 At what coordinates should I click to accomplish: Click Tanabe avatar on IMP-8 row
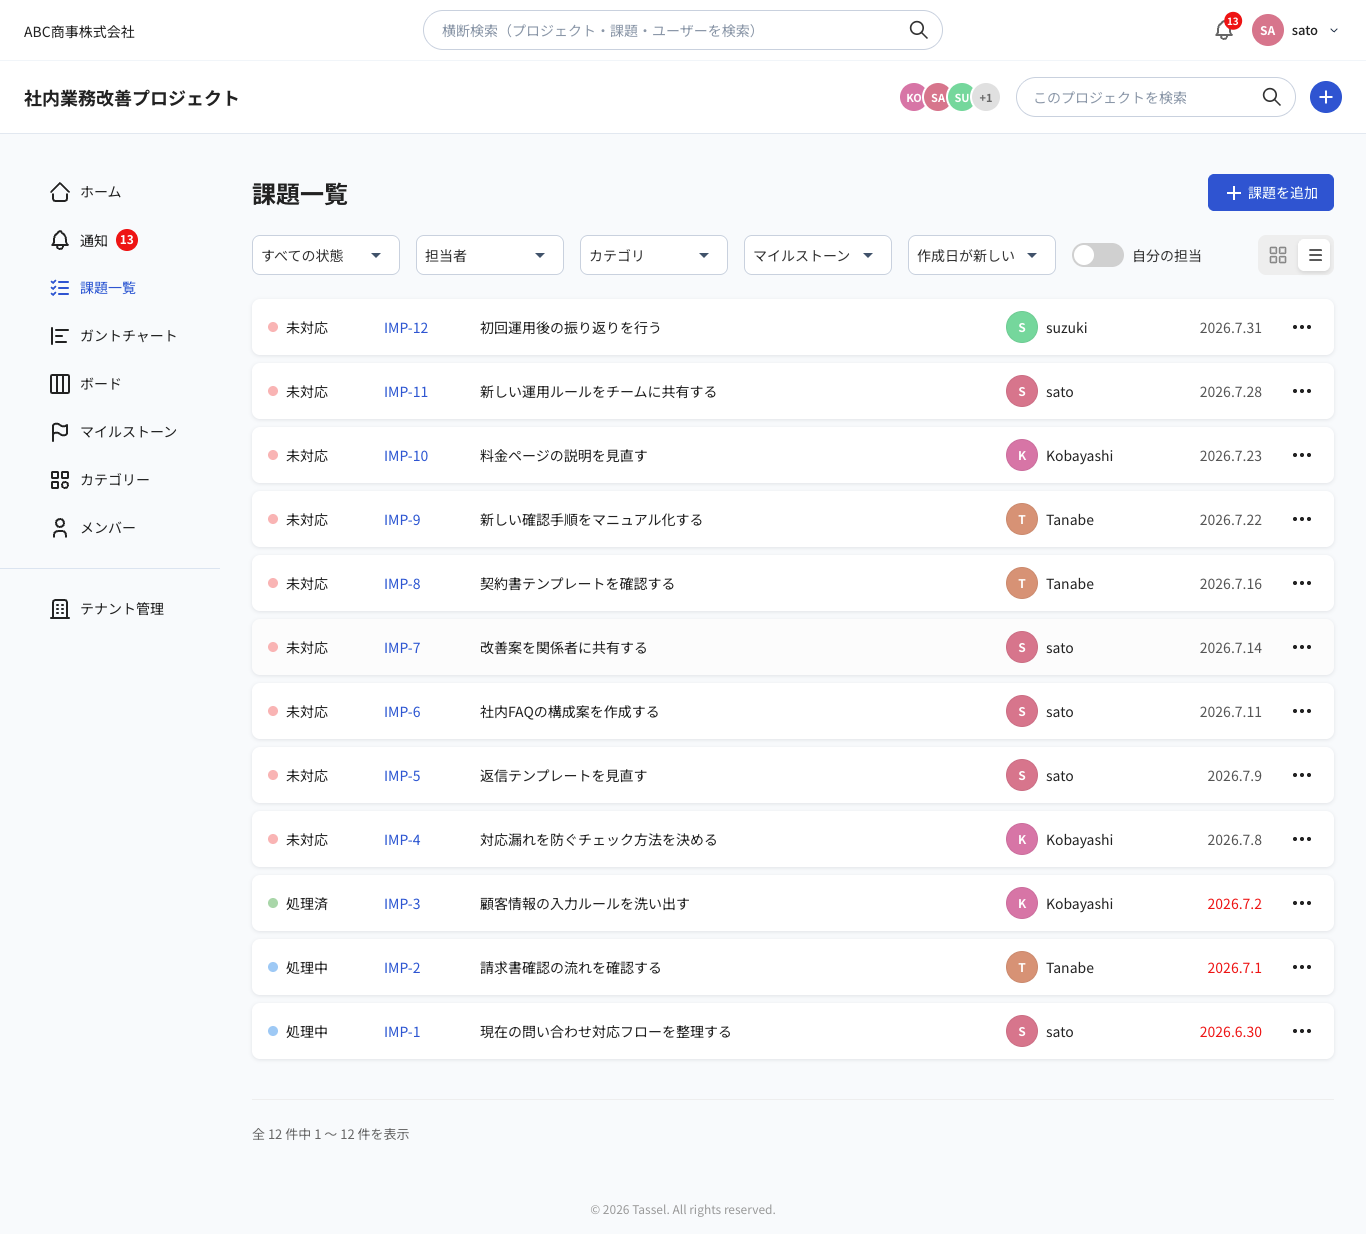(1022, 583)
